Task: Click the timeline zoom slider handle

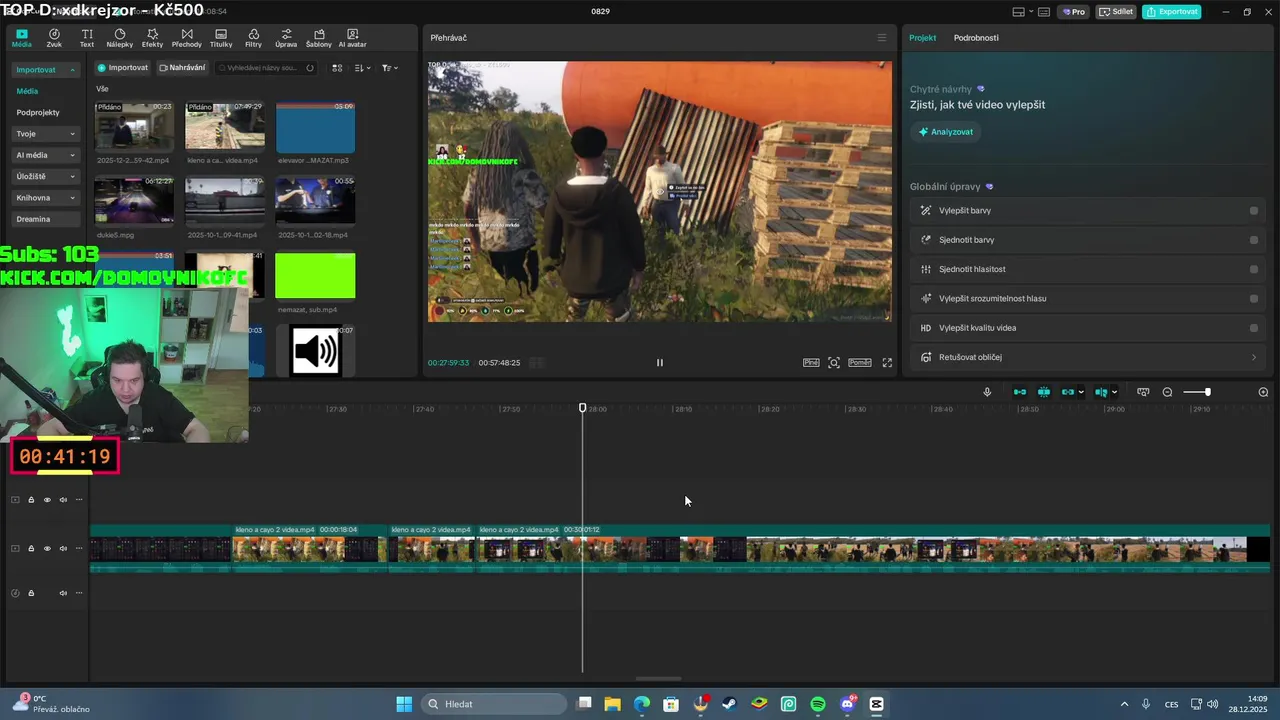Action: (x=1207, y=392)
